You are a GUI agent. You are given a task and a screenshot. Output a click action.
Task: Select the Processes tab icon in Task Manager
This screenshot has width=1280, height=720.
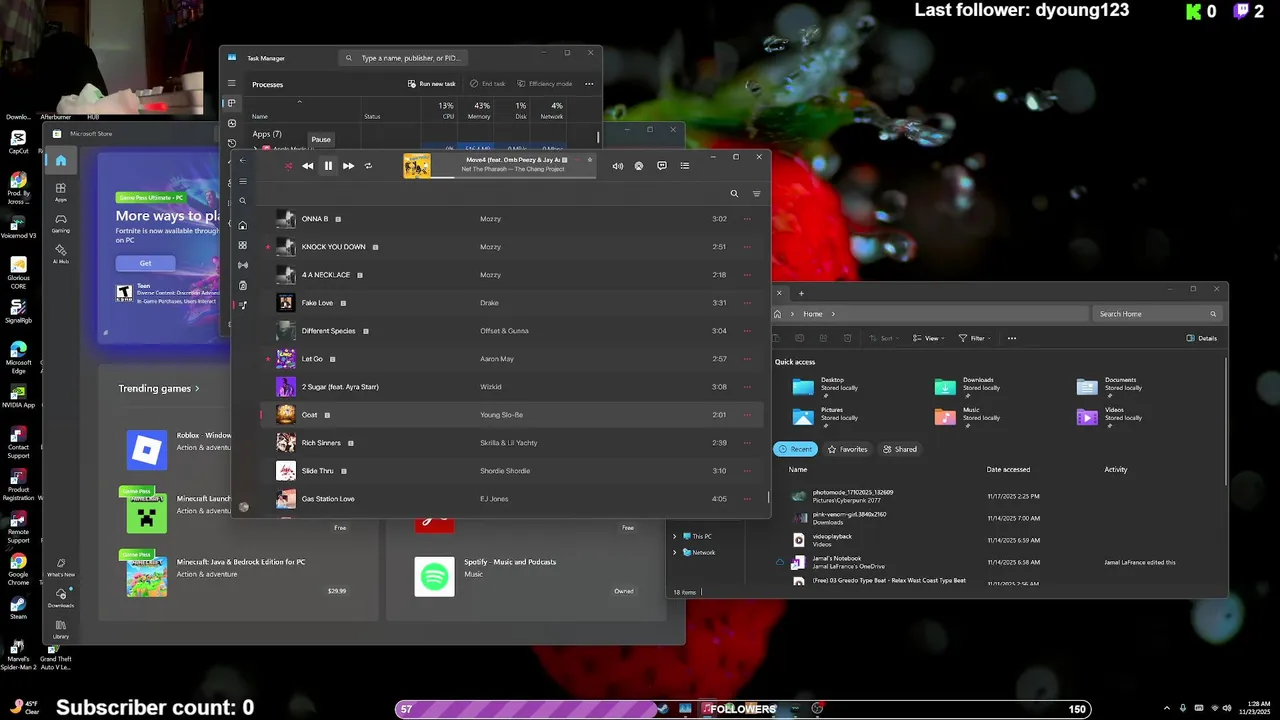pos(231,103)
